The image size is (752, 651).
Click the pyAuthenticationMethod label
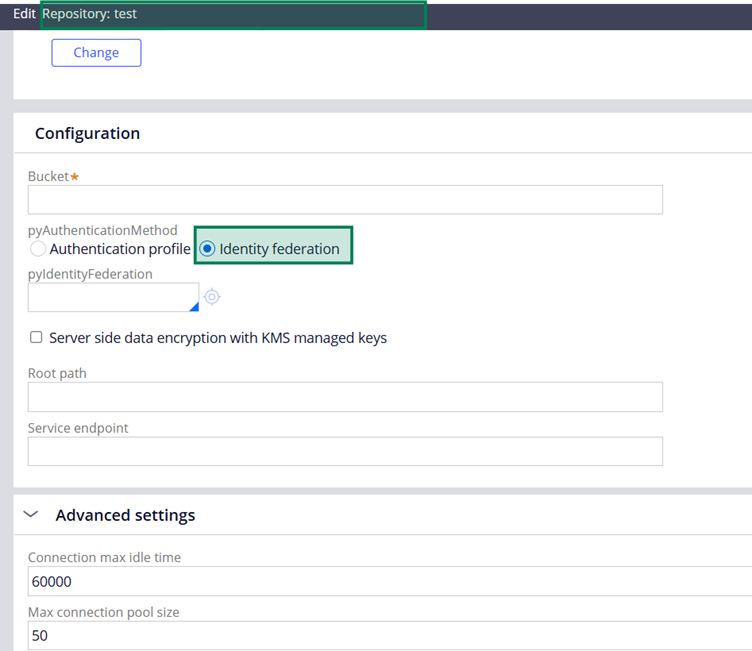coord(102,230)
